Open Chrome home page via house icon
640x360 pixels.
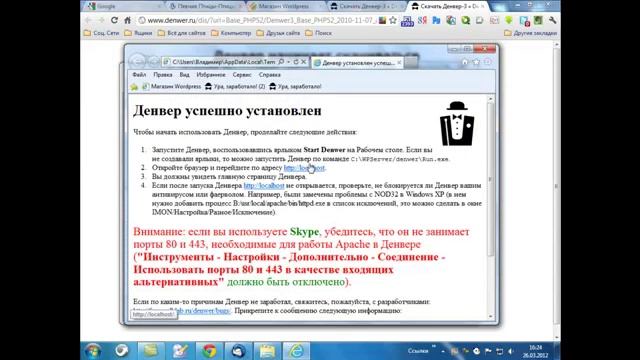click(127, 20)
